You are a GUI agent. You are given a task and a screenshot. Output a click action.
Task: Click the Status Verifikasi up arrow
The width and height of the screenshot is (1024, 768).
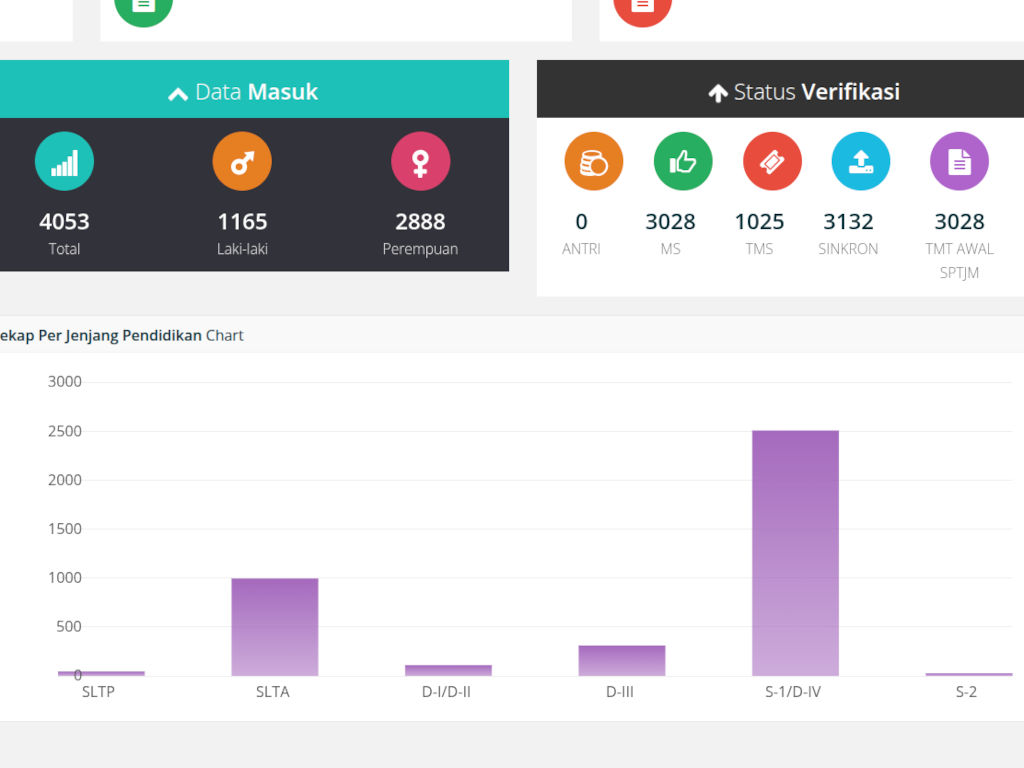point(717,94)
